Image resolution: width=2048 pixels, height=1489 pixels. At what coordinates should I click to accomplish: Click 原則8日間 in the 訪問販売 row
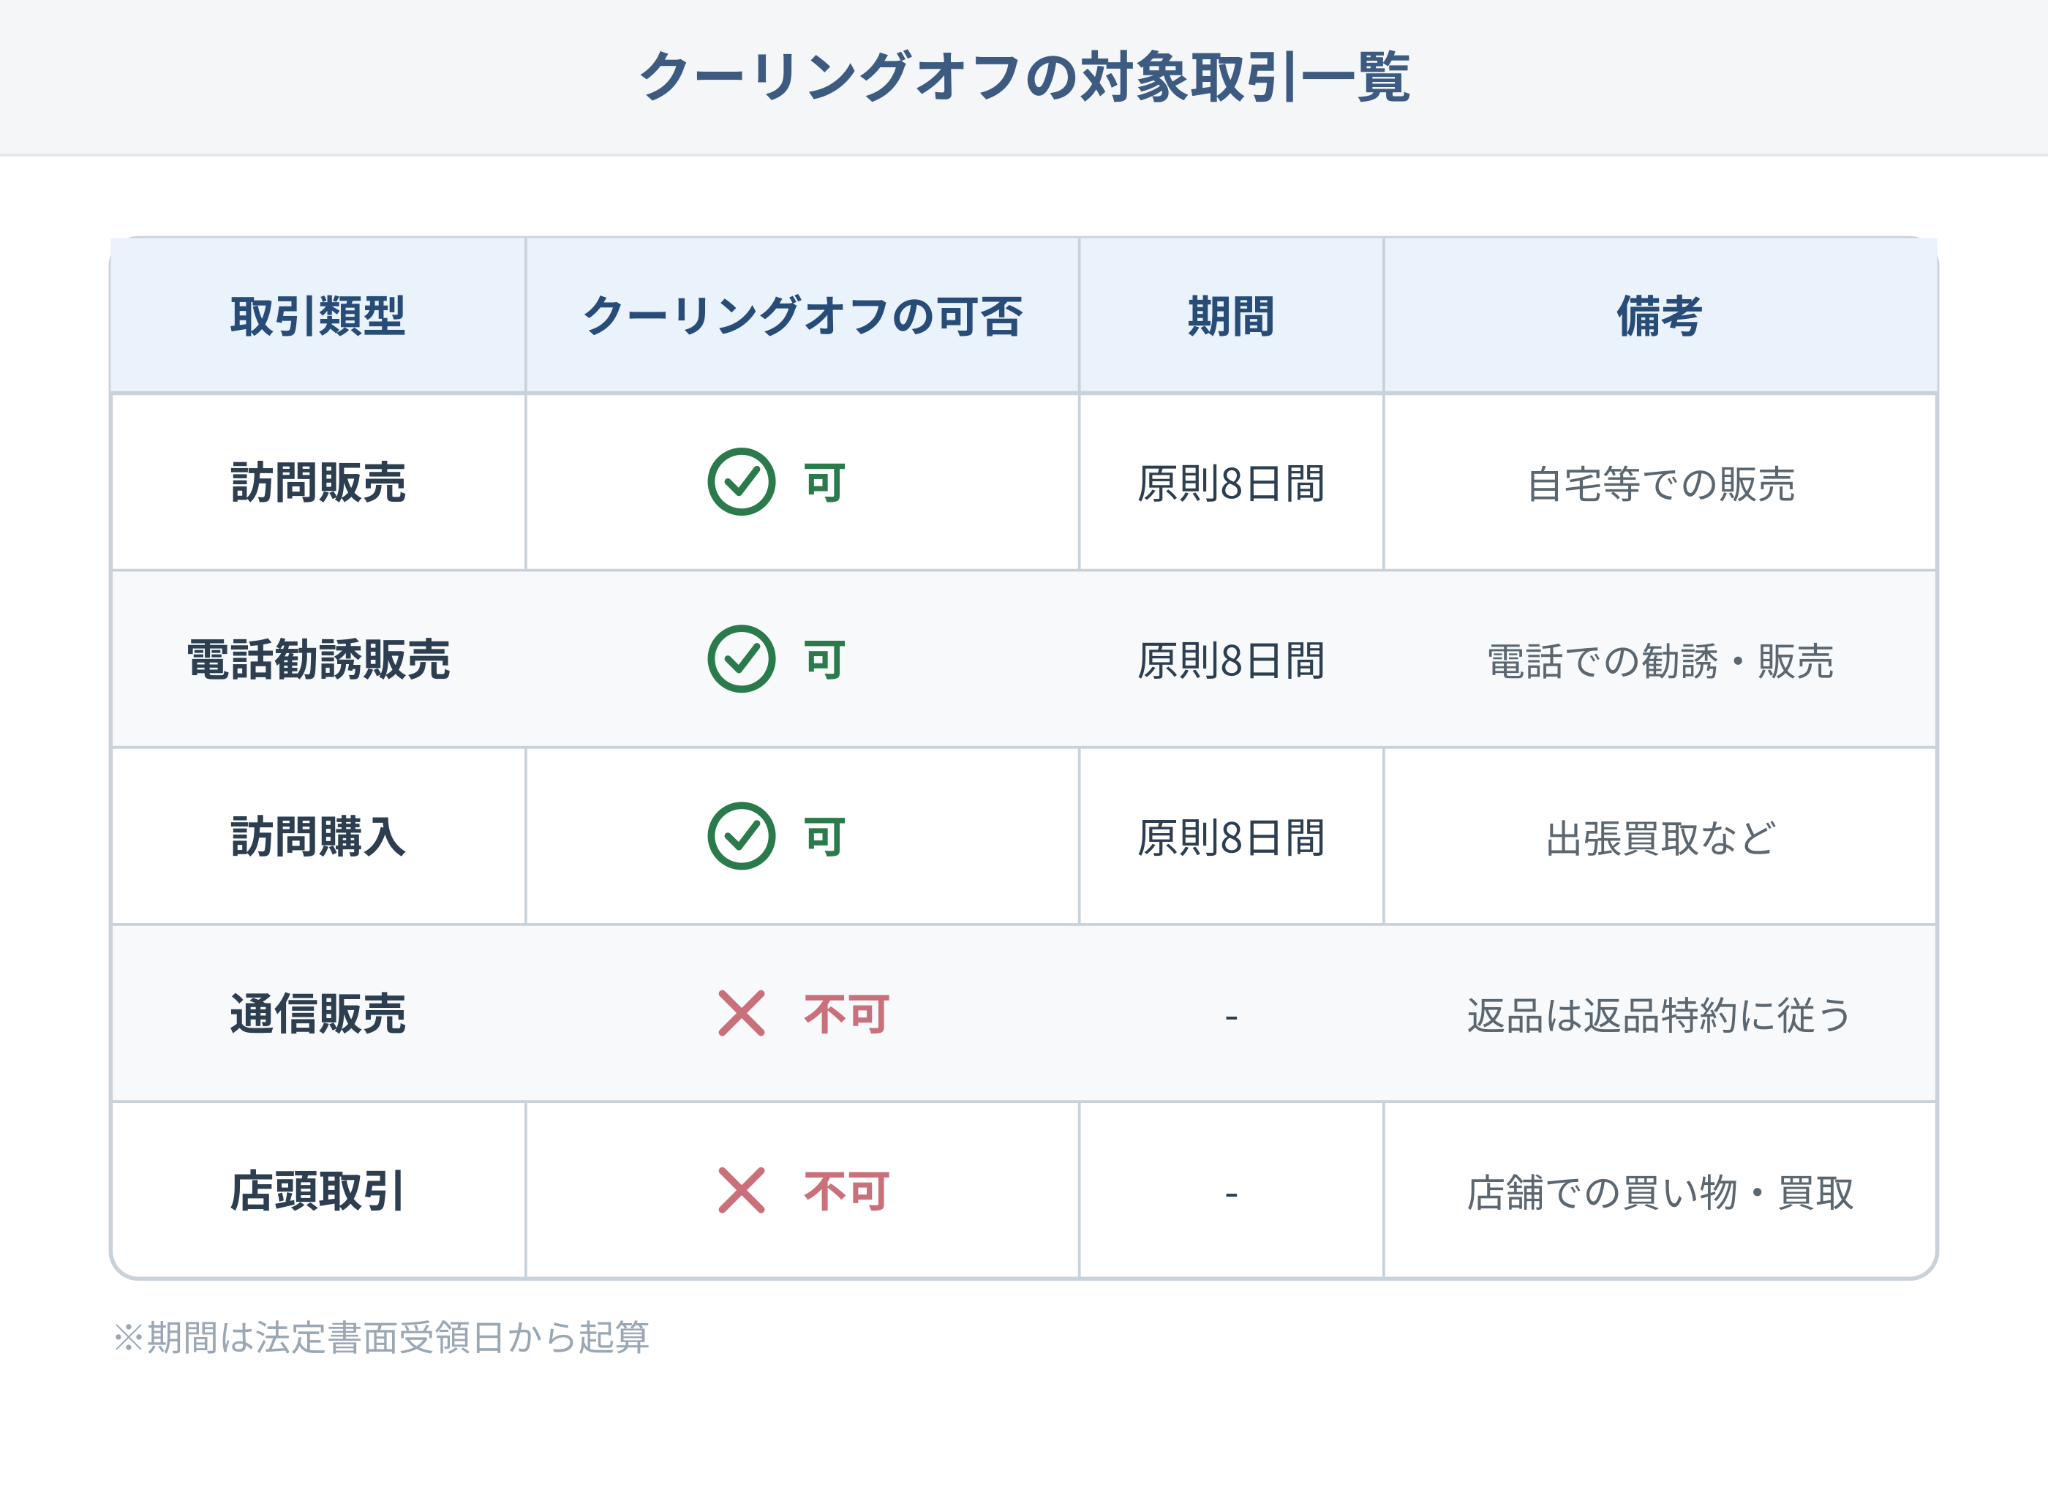click(1231, 484)
